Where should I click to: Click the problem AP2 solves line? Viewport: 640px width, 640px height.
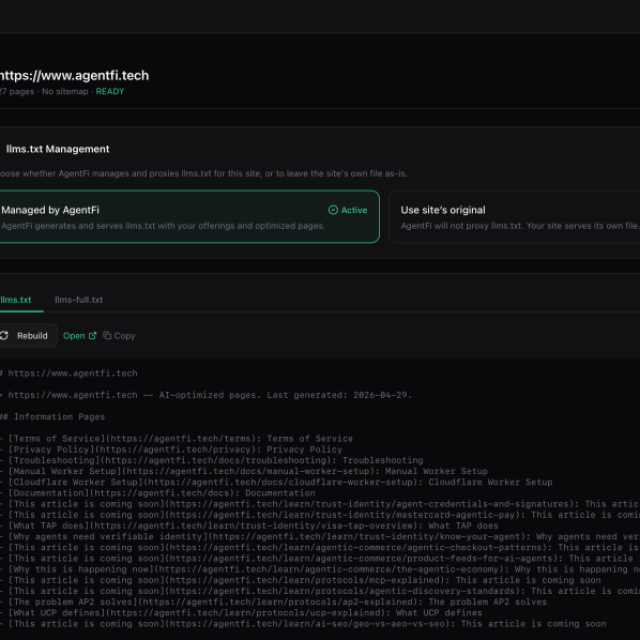[273, 602]
